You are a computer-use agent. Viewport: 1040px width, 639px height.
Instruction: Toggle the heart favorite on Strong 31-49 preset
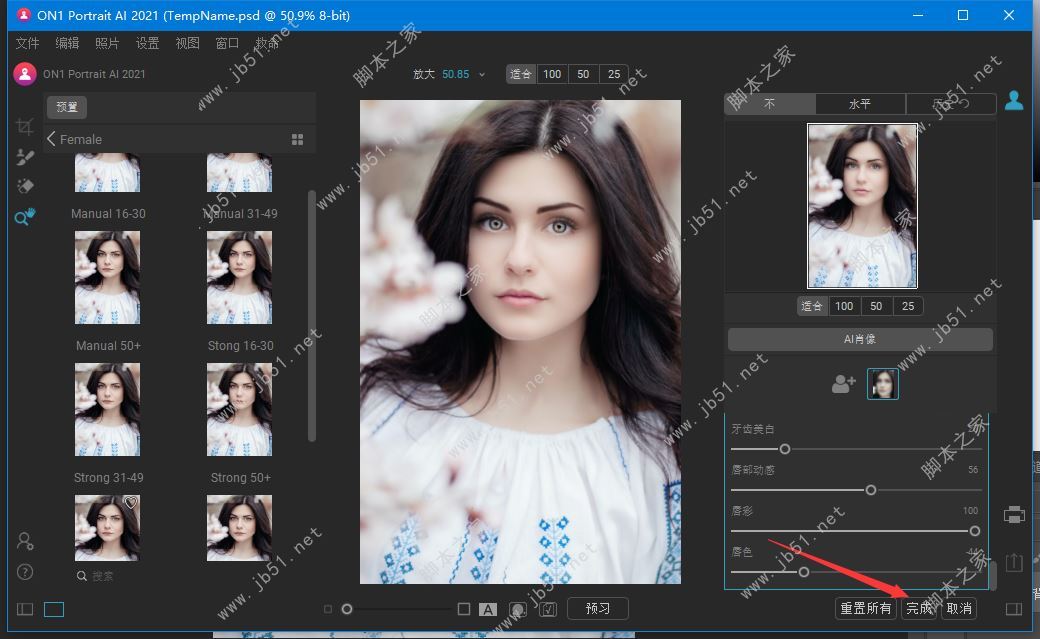click(131, 501)
